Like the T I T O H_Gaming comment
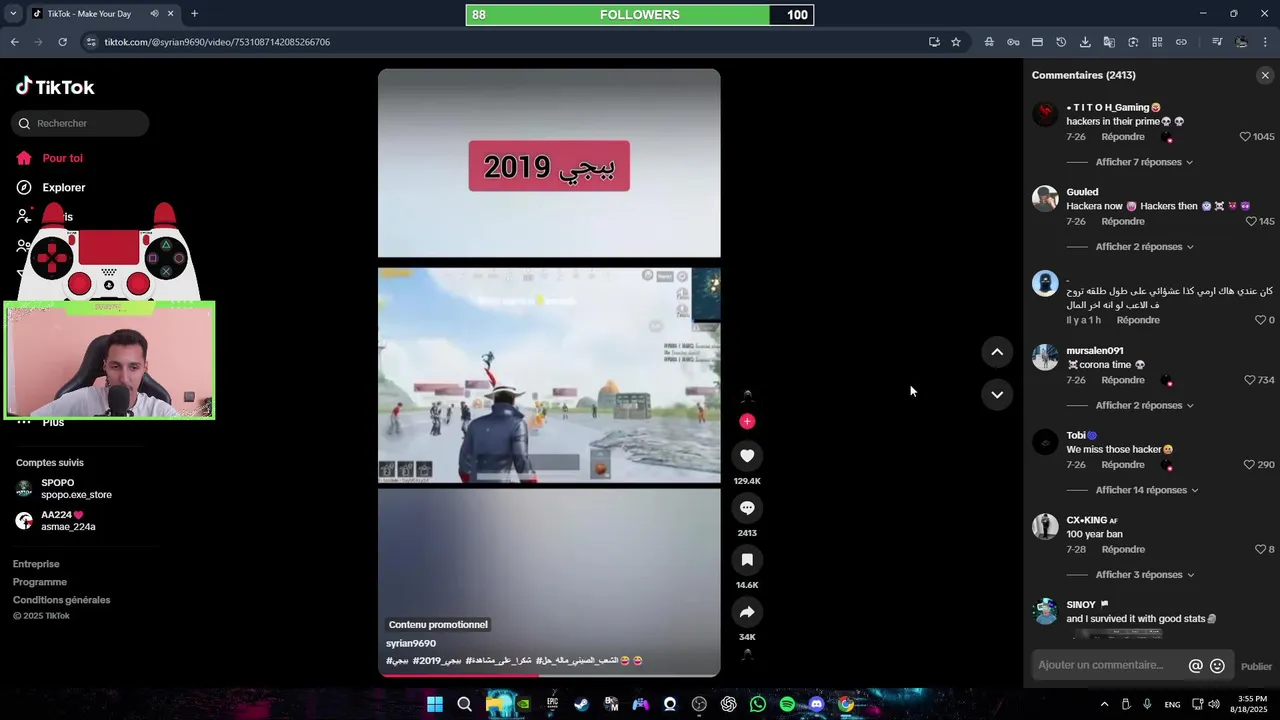Viewport: 1280px width, 720px height. [1245, 137]
